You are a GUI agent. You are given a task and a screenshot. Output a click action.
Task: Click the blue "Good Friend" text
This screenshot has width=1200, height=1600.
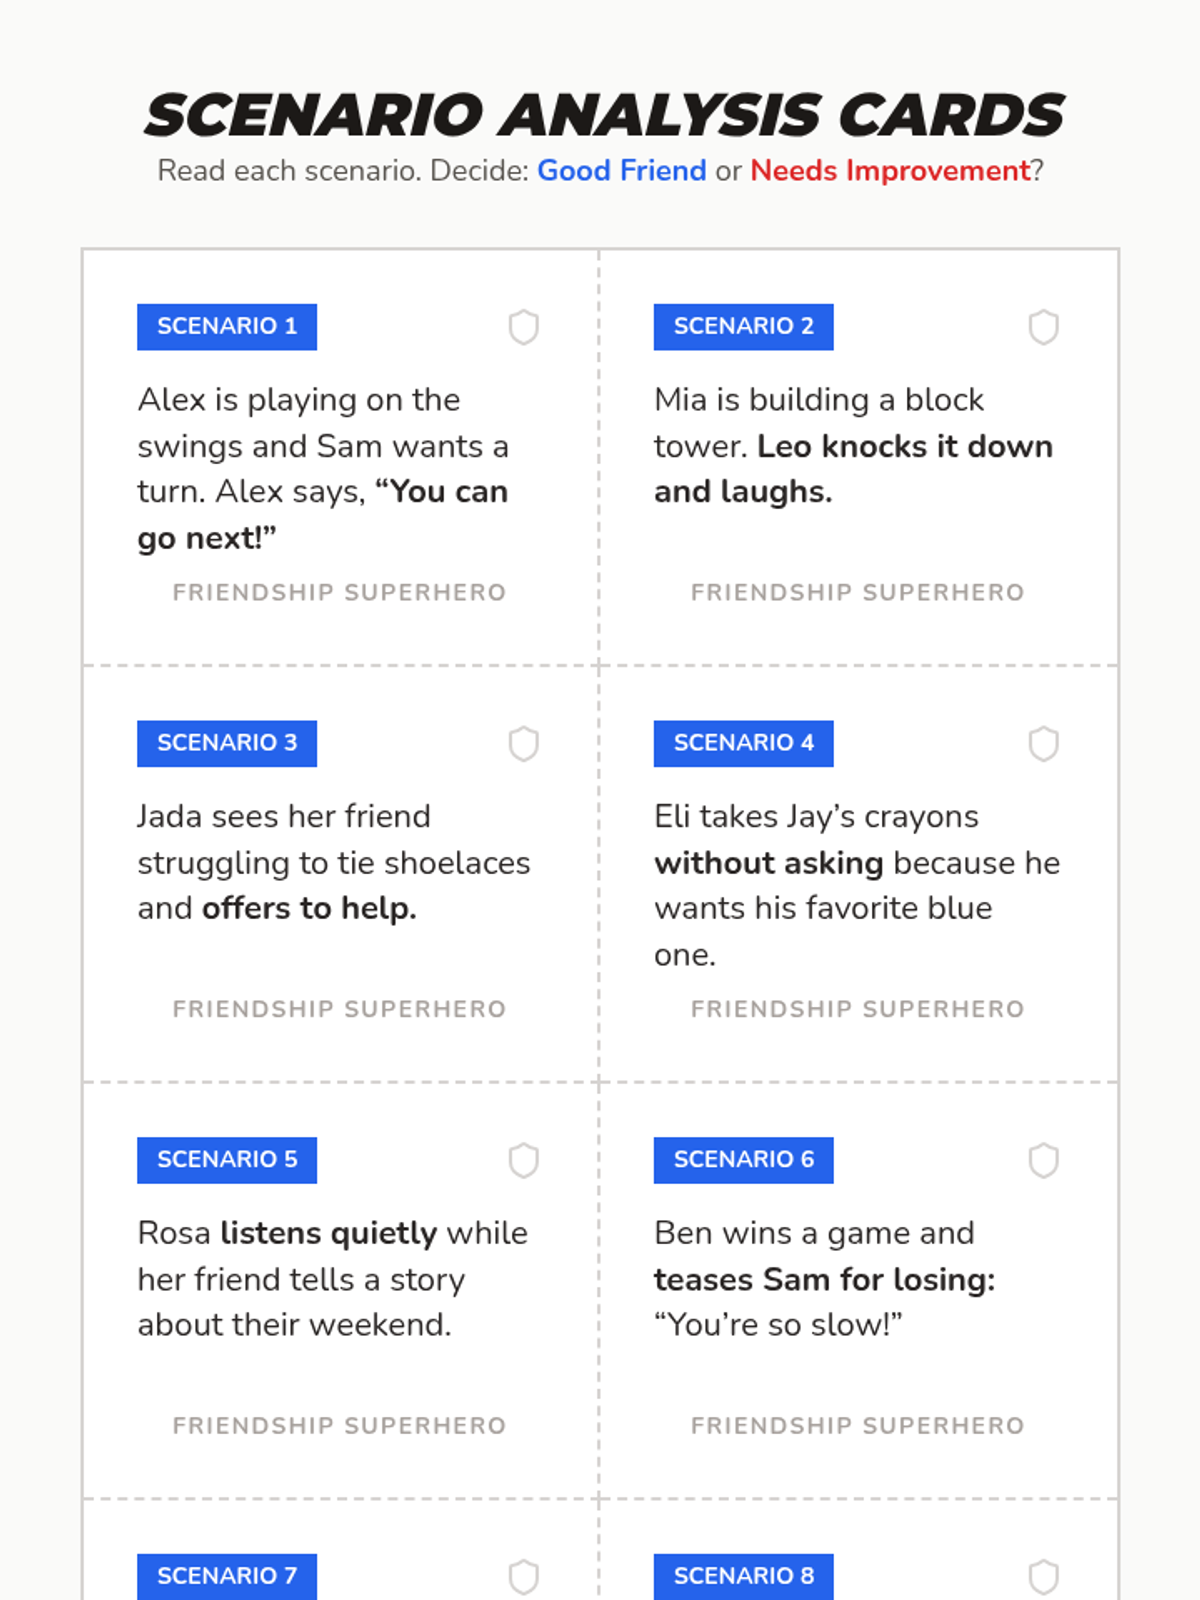621,171
